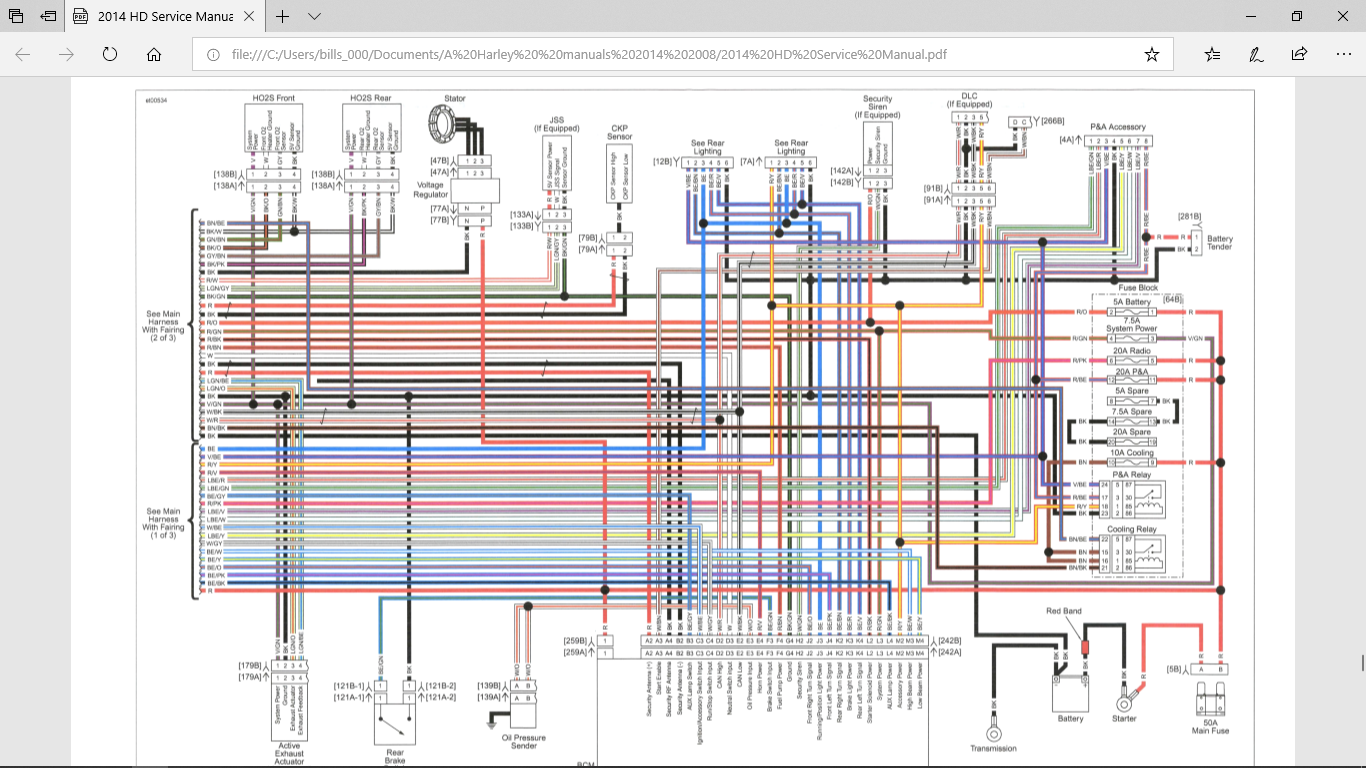This screenshot has height=768, width=1366.
Task: Go back to the previous page
Action: [23, 55]
